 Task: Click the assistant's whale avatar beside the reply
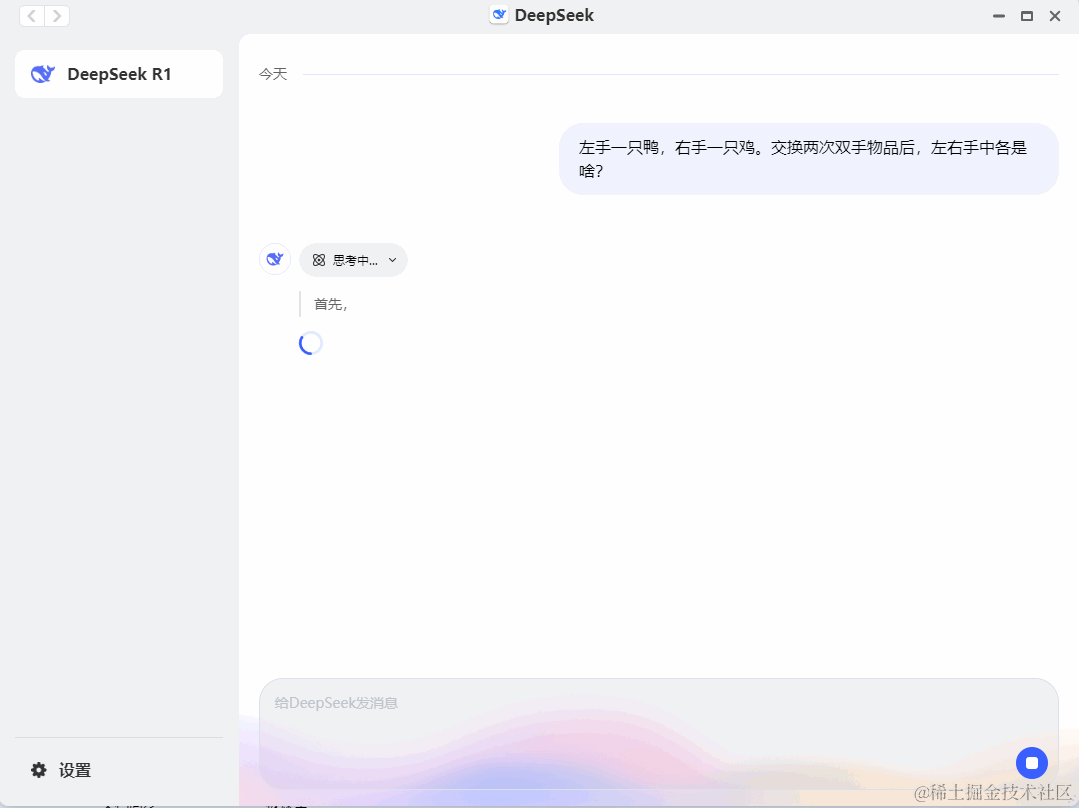click(x=274, y=258)
